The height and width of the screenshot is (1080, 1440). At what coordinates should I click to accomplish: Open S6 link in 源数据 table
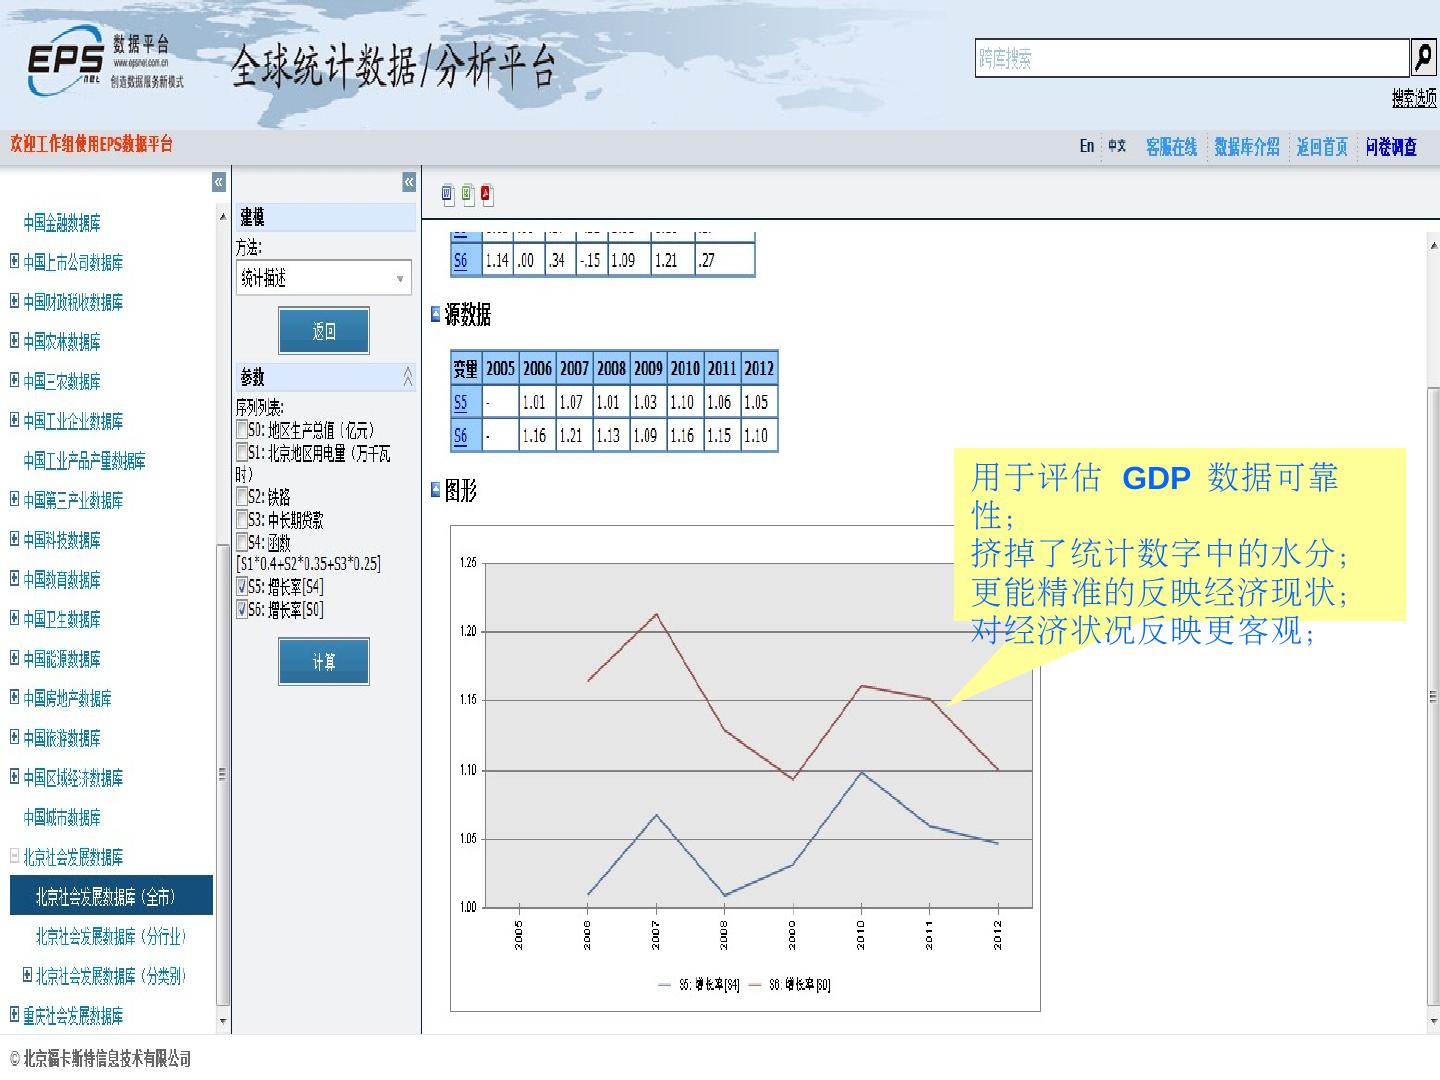pos(460,436)
